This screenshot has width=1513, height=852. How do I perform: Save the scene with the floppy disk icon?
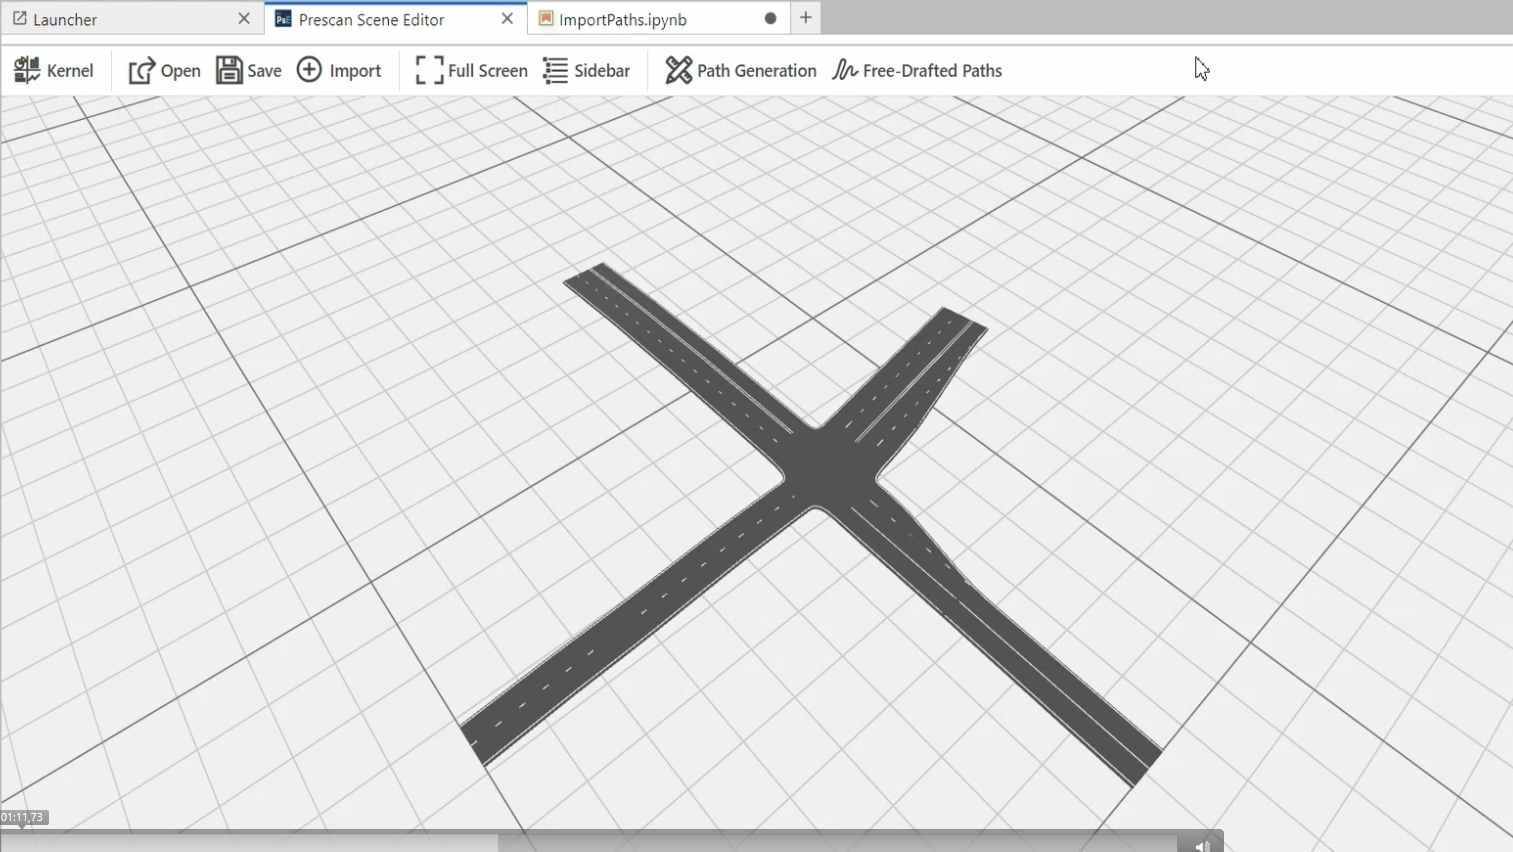[x=229, y=71]
